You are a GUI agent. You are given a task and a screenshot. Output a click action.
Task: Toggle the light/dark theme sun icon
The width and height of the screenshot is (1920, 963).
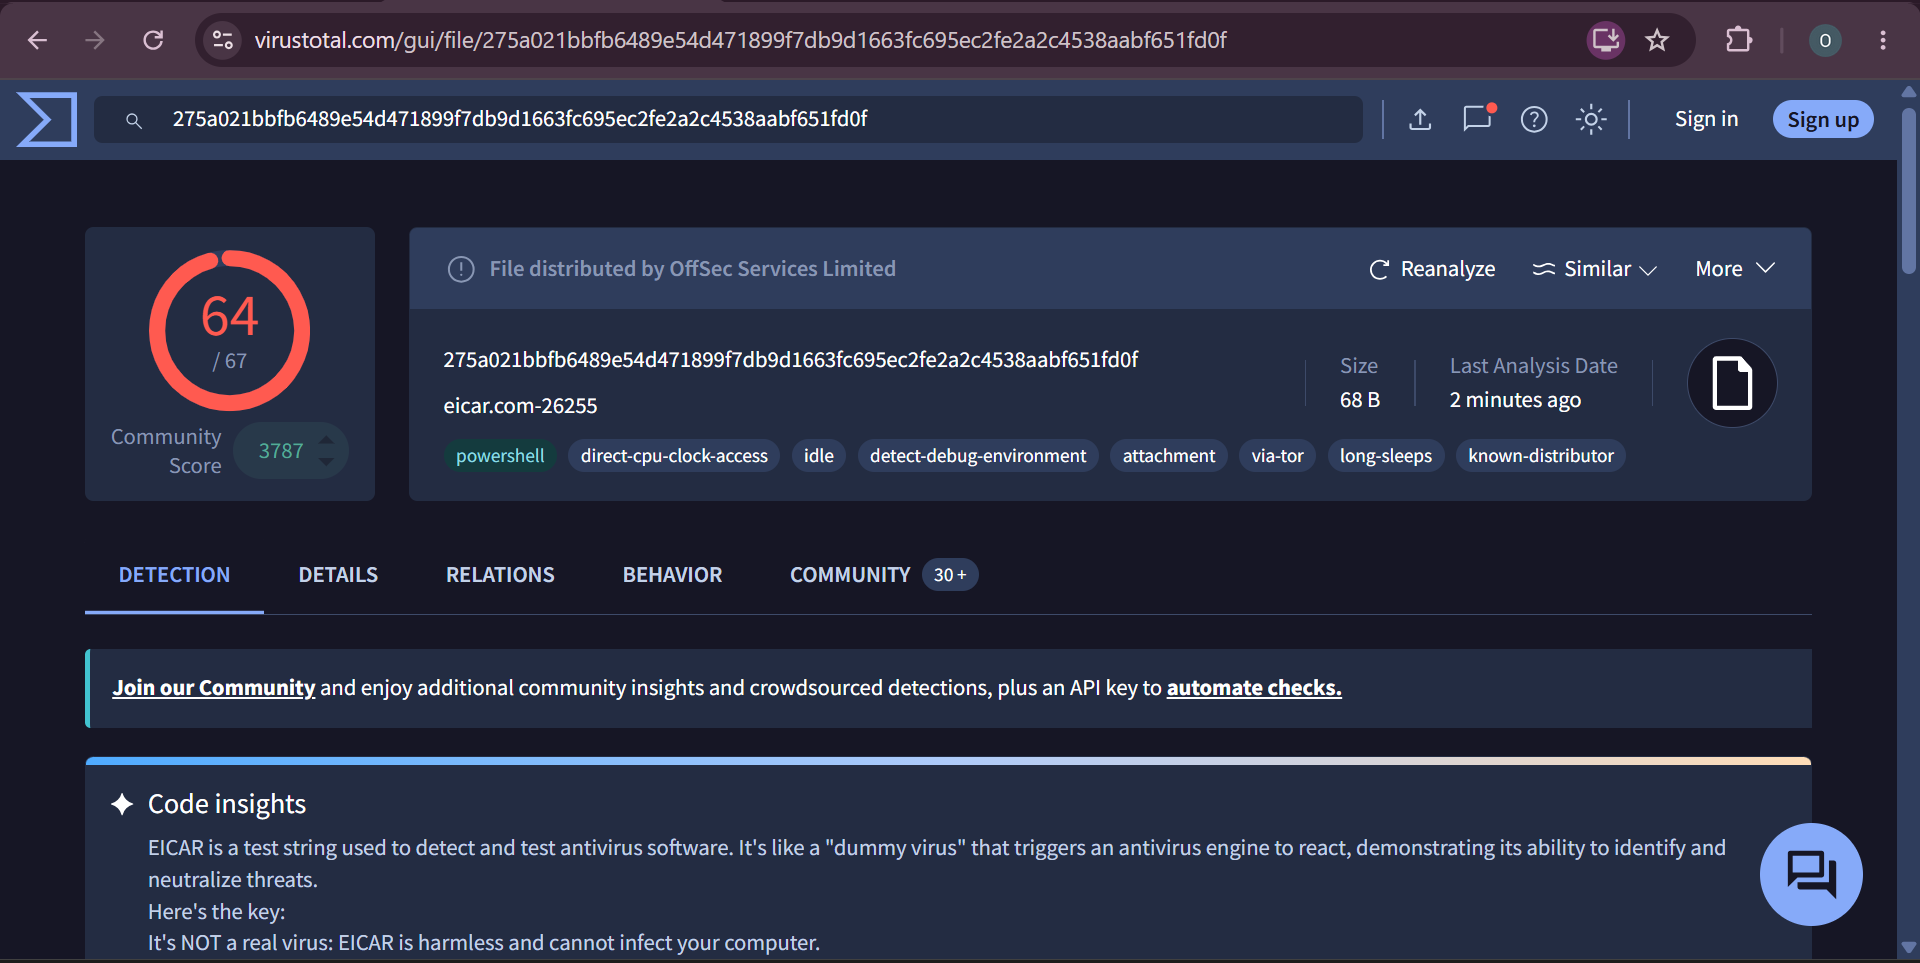tap(1591, 119)
